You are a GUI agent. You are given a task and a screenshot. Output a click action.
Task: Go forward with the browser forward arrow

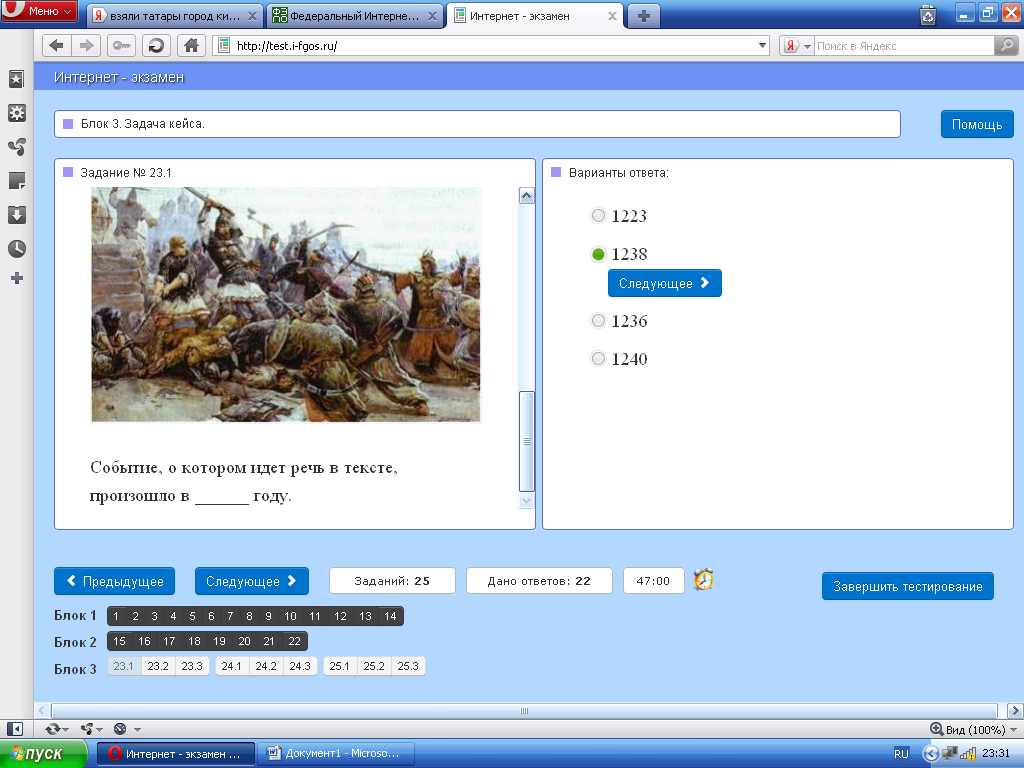click(x=87, y=46)
